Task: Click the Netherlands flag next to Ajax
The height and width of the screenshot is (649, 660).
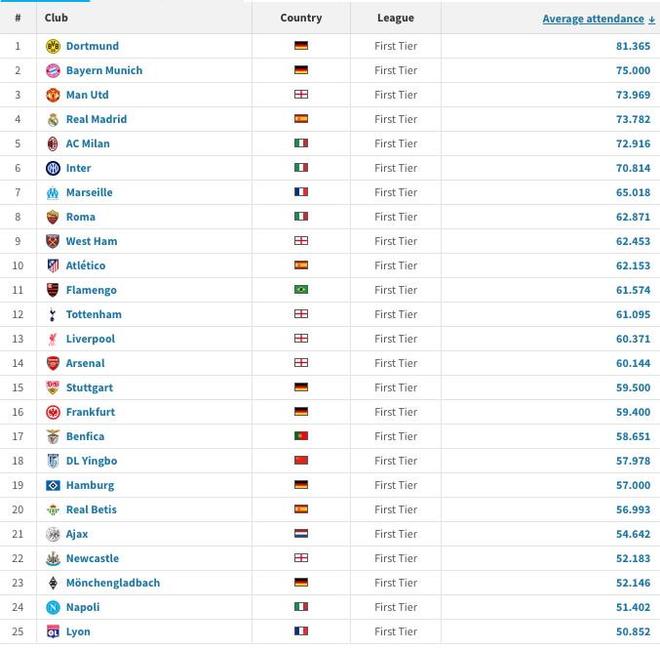Action: tap(301, 534)
